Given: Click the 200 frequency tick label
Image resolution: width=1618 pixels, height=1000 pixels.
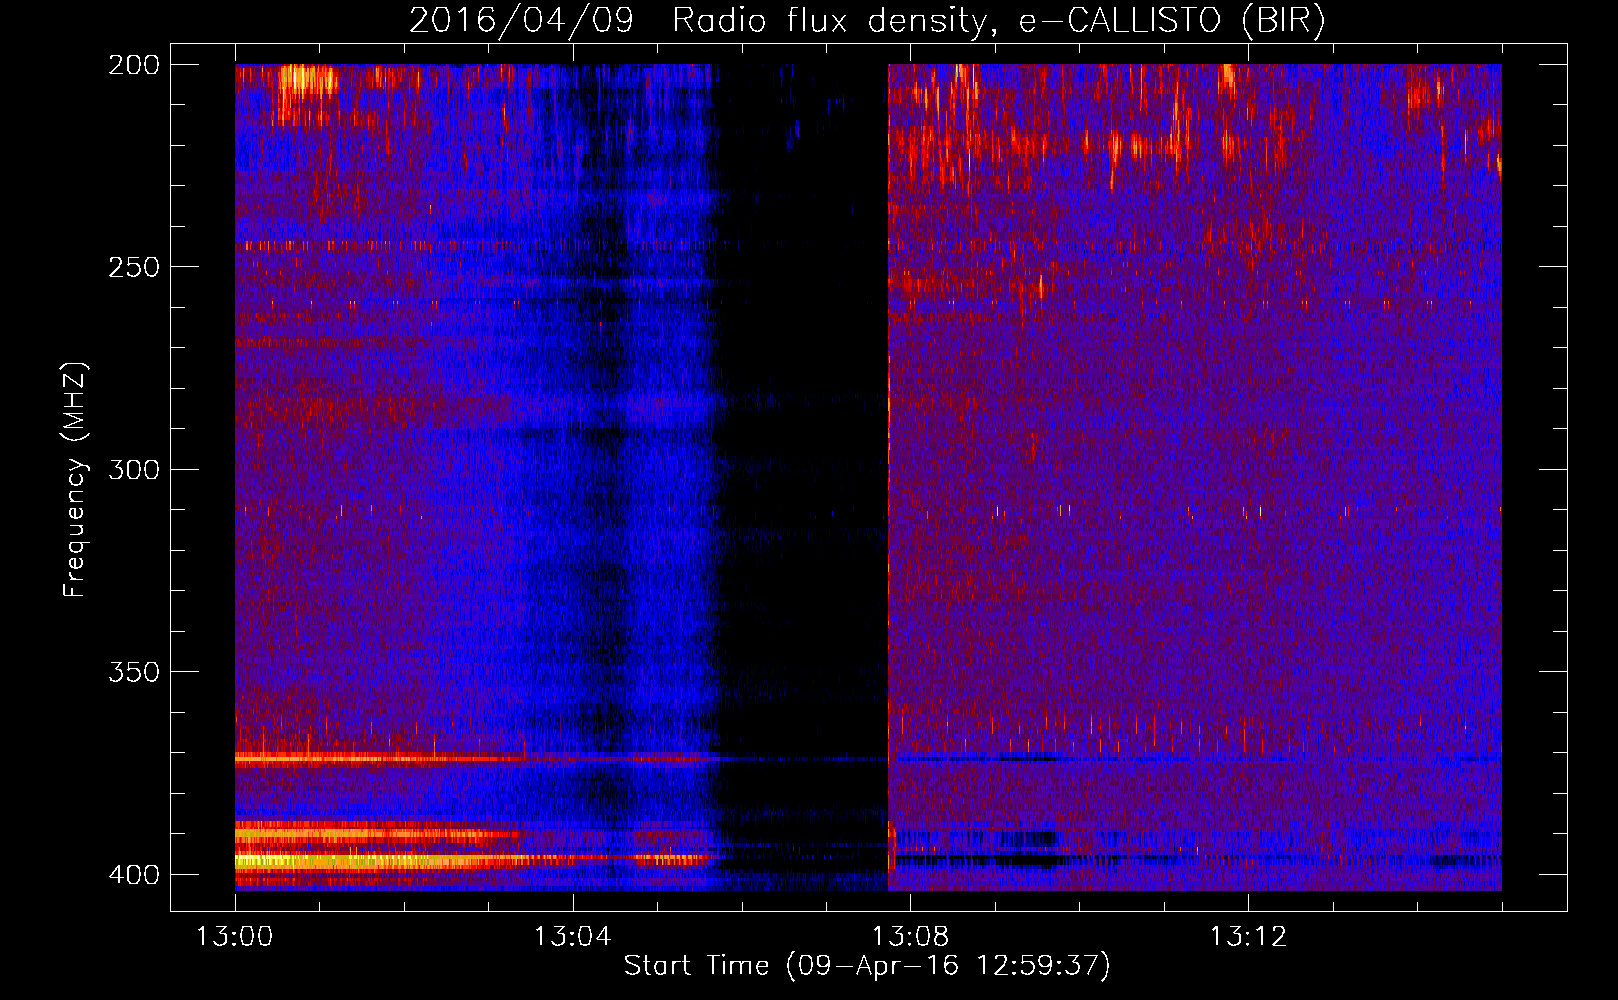Looking at the screenshot, I should pos(134,65).
